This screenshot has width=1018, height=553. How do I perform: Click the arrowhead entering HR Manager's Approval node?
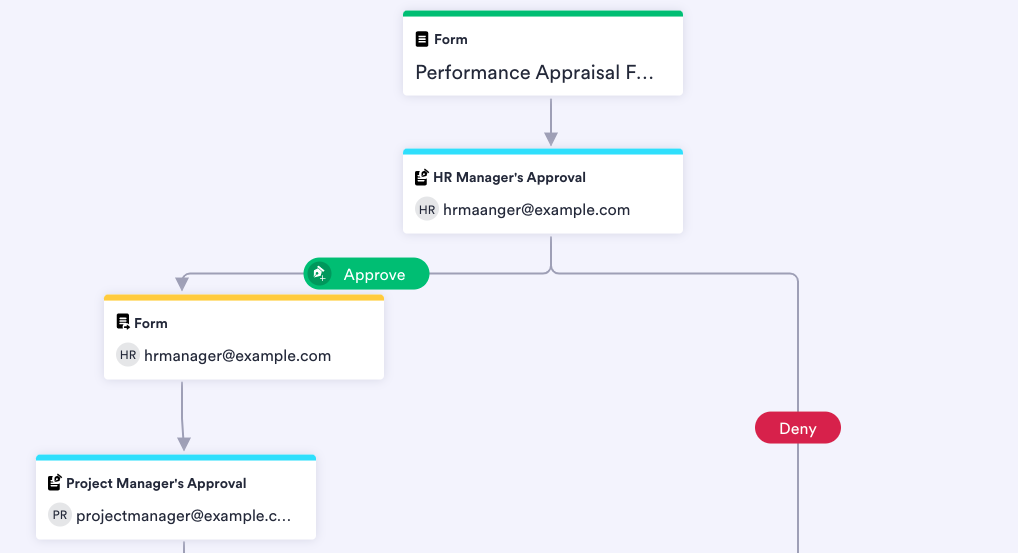coord(551,139)
